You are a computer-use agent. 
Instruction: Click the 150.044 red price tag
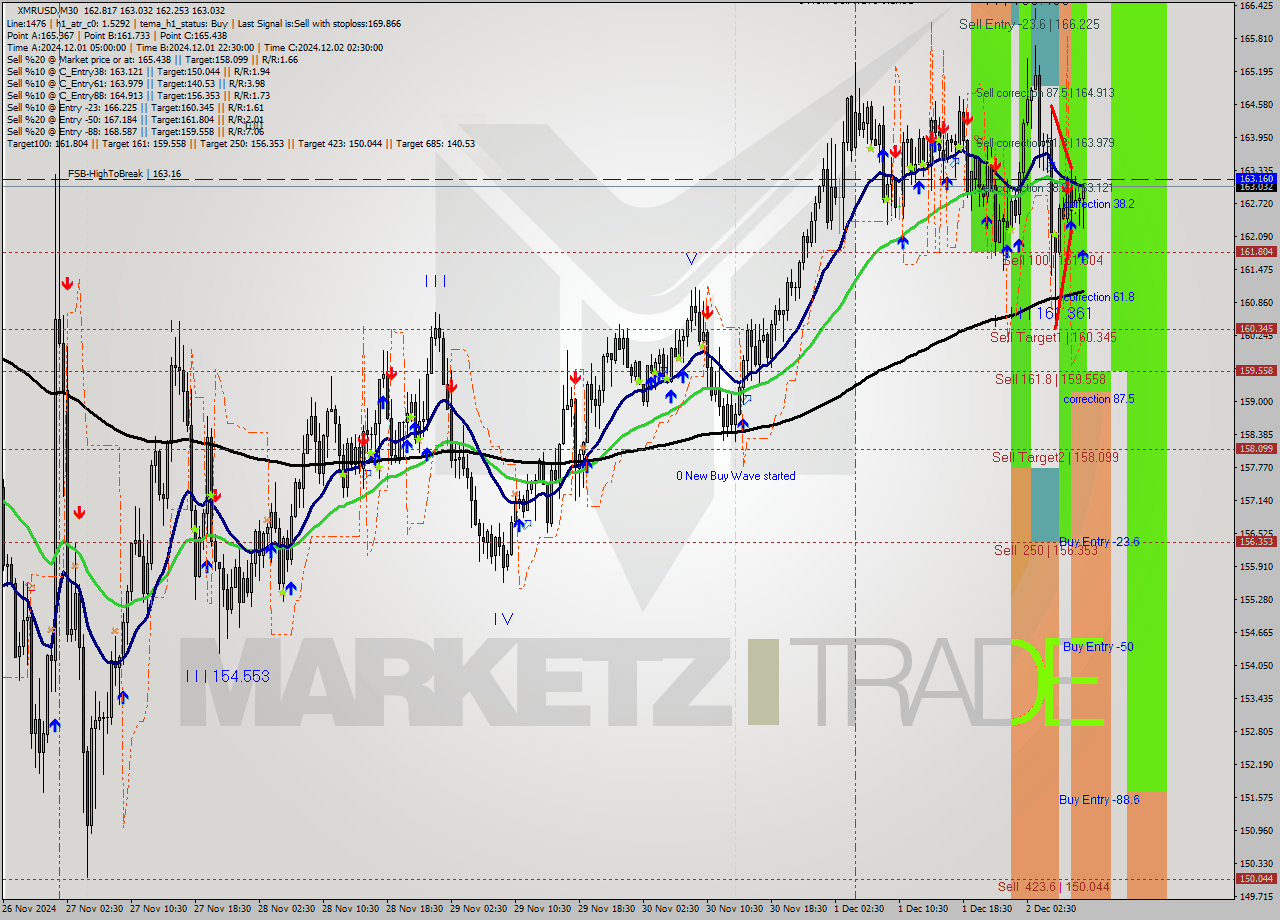[1257, 878]
